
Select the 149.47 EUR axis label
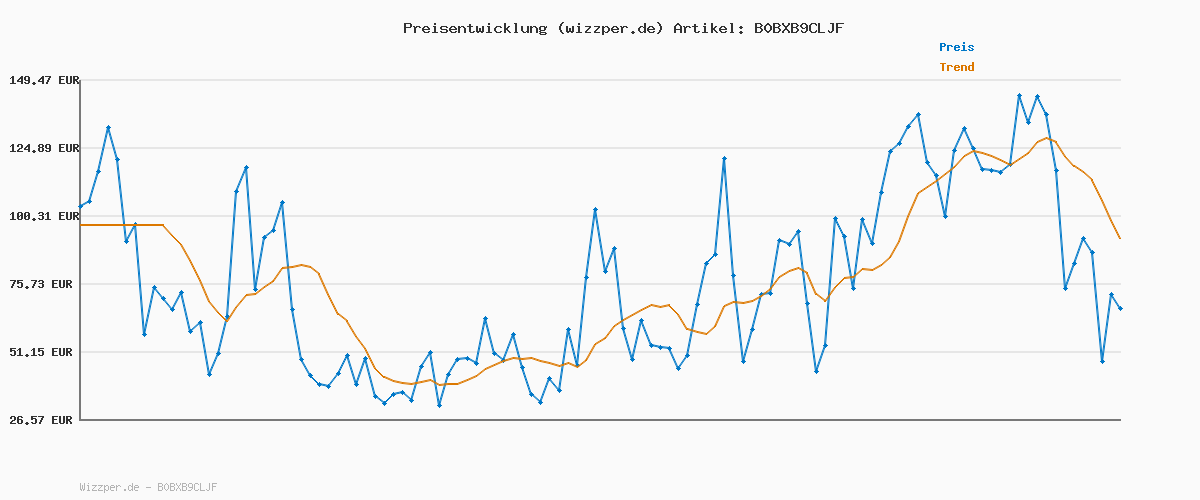point(43,80)
